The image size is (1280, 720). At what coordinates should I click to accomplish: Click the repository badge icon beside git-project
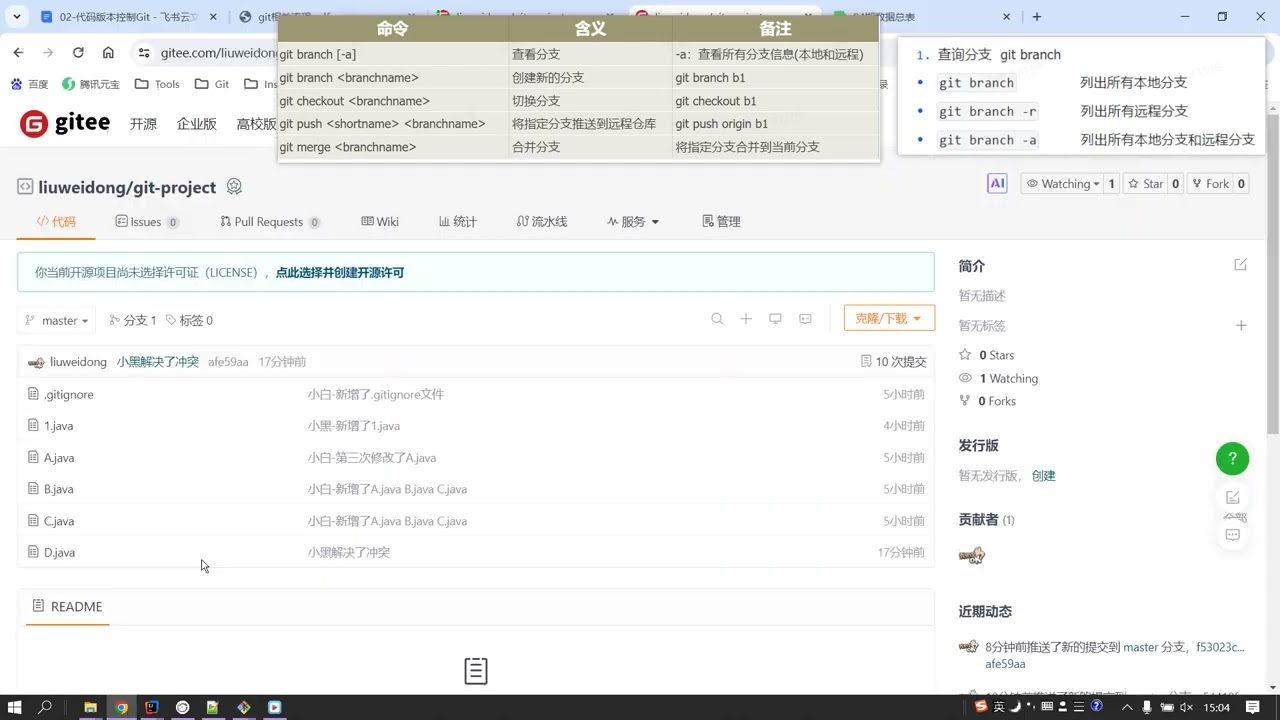tap(234, 187)
